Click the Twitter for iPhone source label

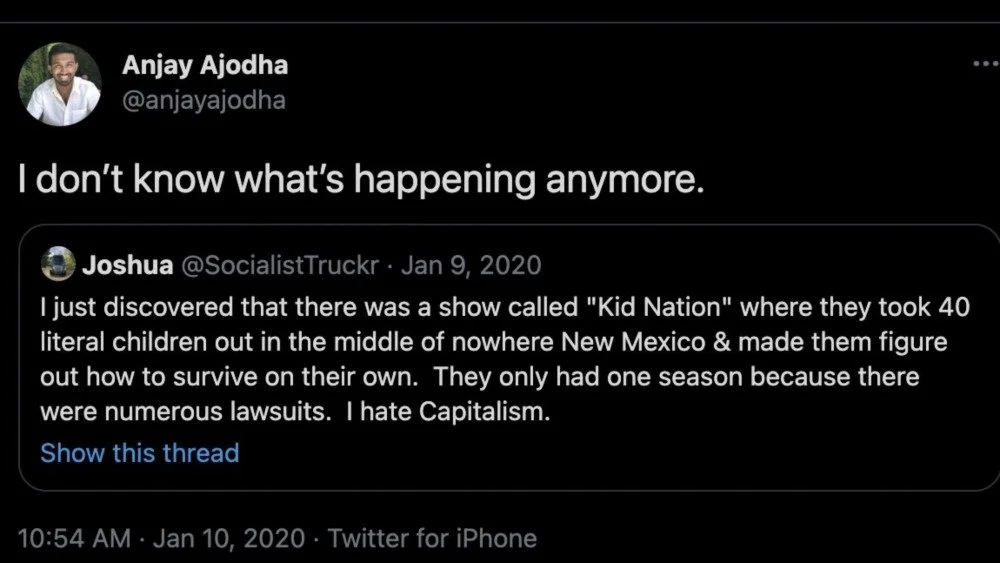pos(432,538)
